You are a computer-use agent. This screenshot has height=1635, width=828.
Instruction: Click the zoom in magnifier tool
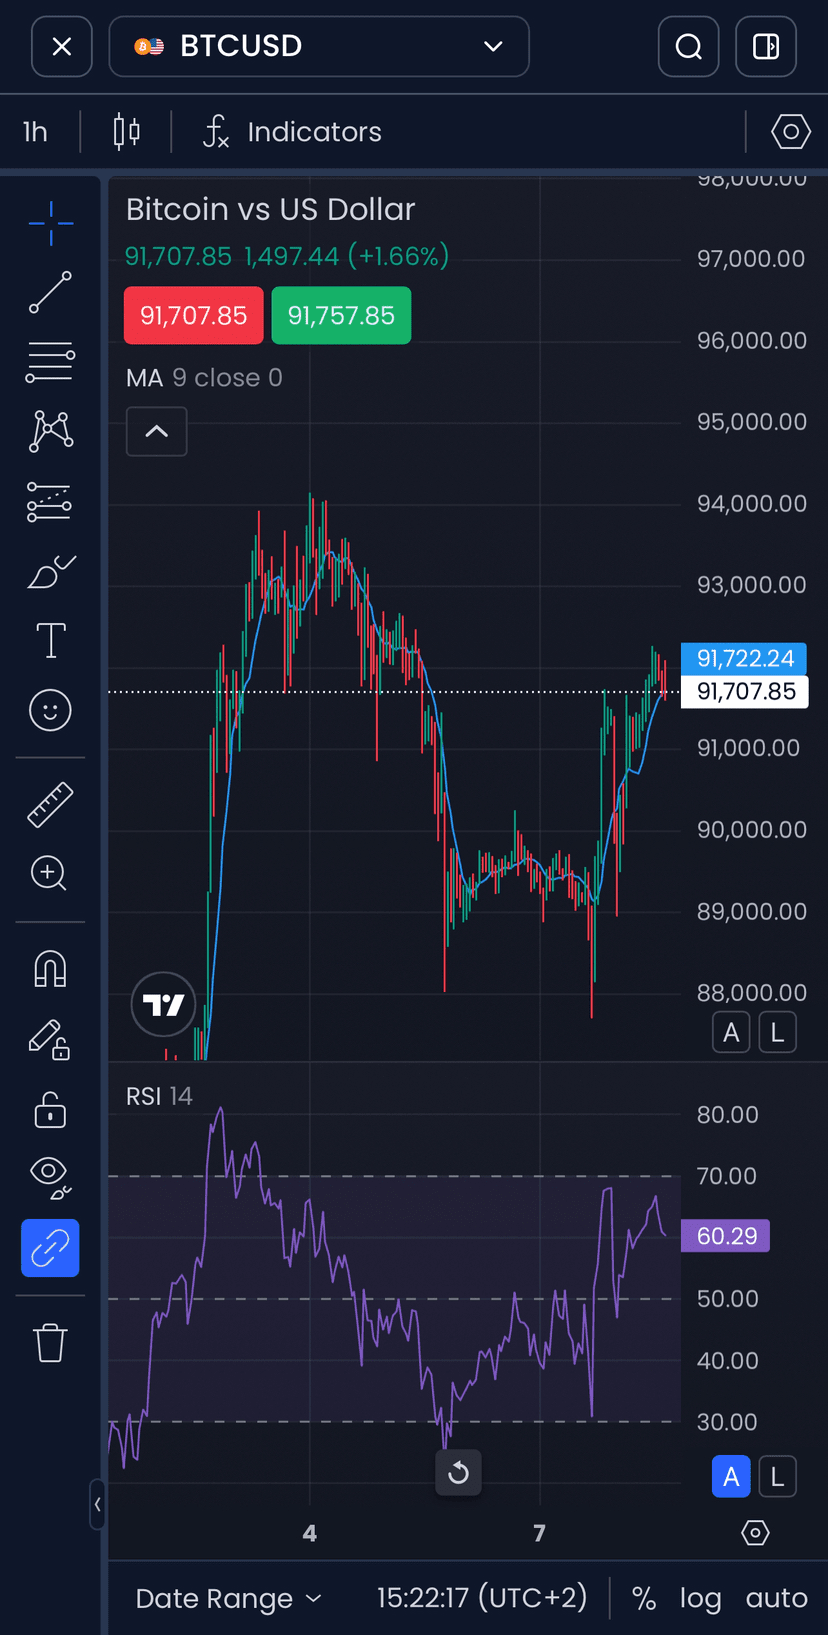49,873
